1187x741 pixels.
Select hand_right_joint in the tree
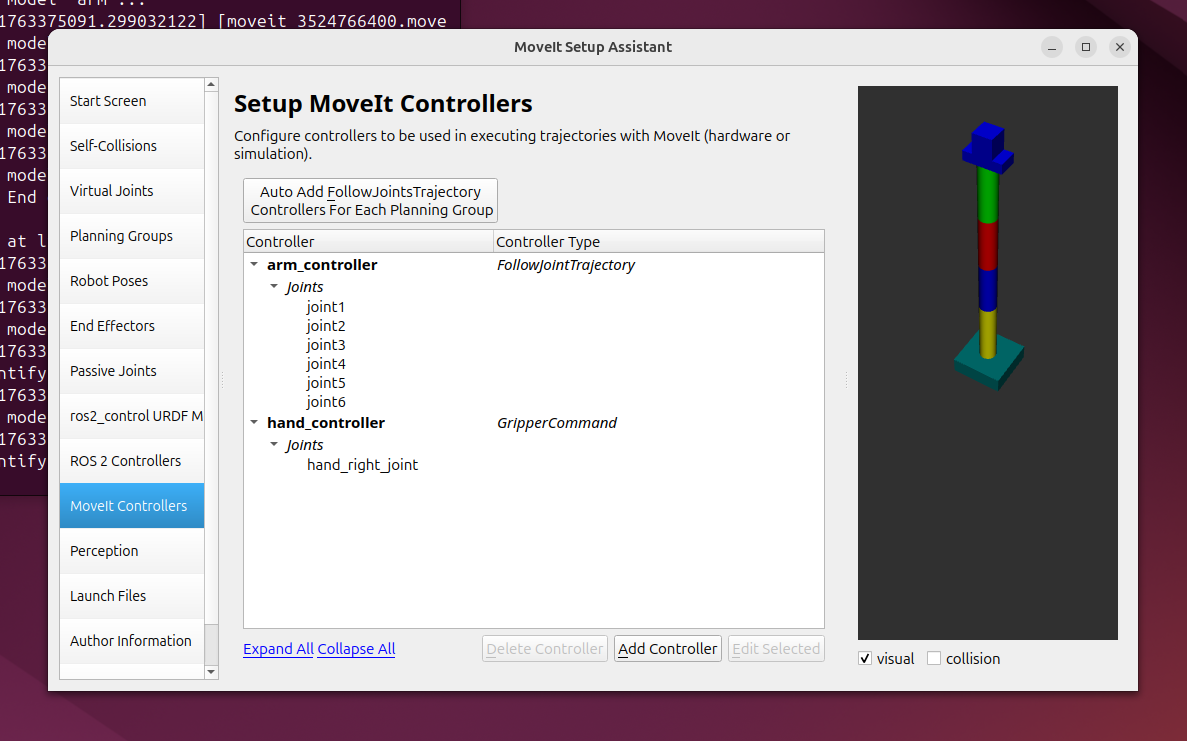click(x=362, y=465)
